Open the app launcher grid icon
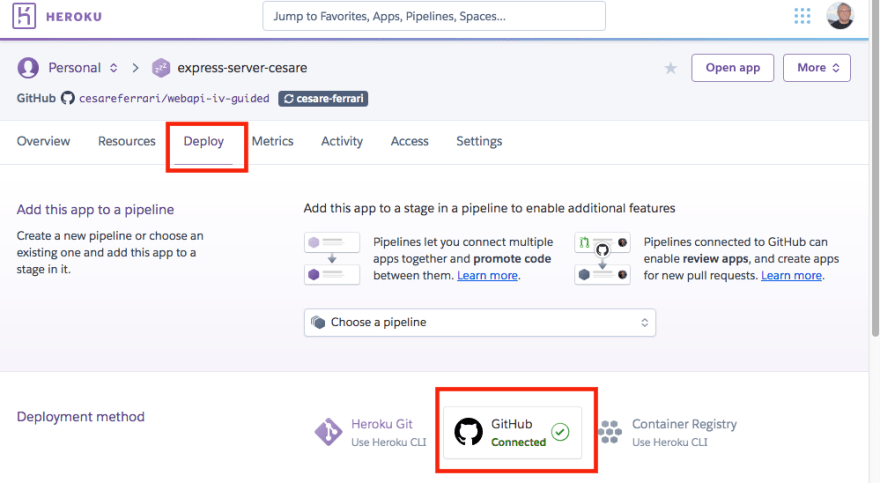The height and width of the screenshot is (483, 880). coord(802,16)
